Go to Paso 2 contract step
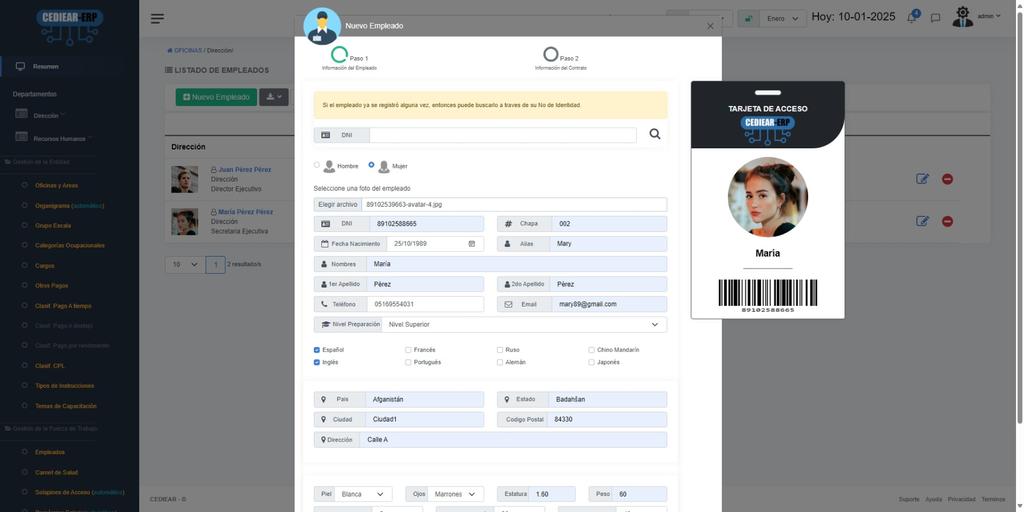The image size is (1024, 512). click(551, 55)
